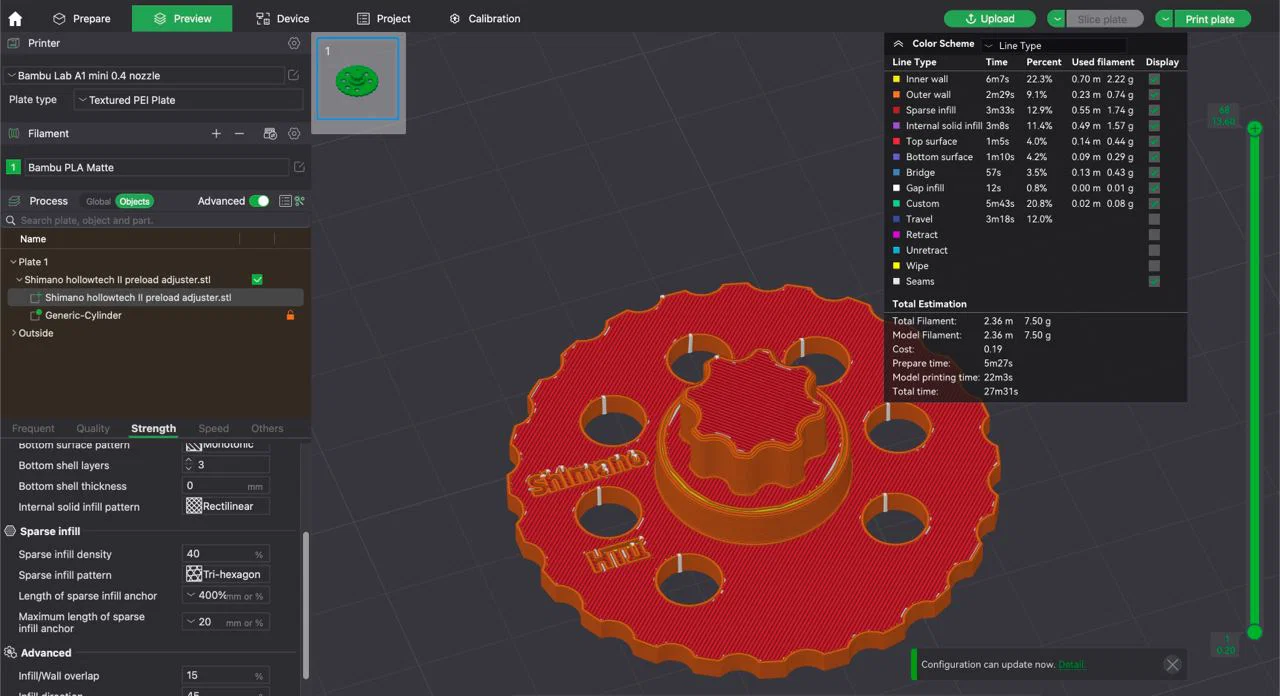Enable Retract display checkbox

[1154, 235]
